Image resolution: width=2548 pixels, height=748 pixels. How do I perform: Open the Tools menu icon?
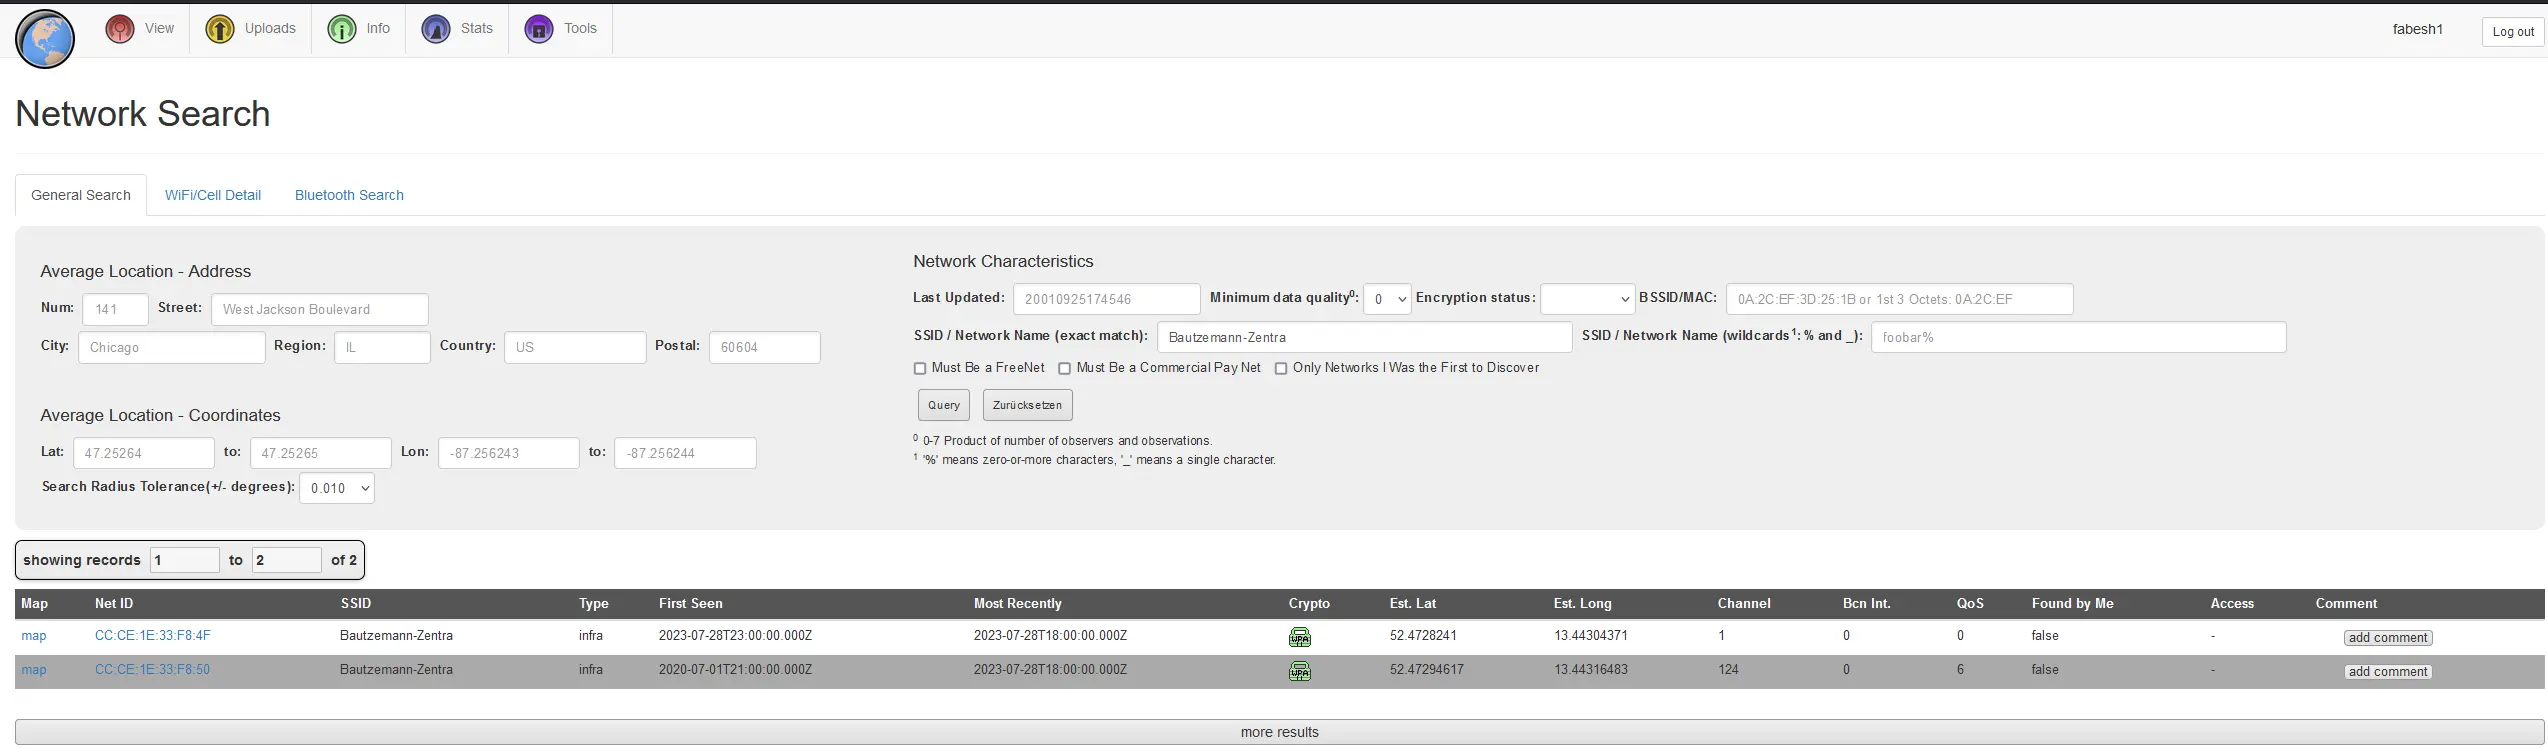[539, 29]
